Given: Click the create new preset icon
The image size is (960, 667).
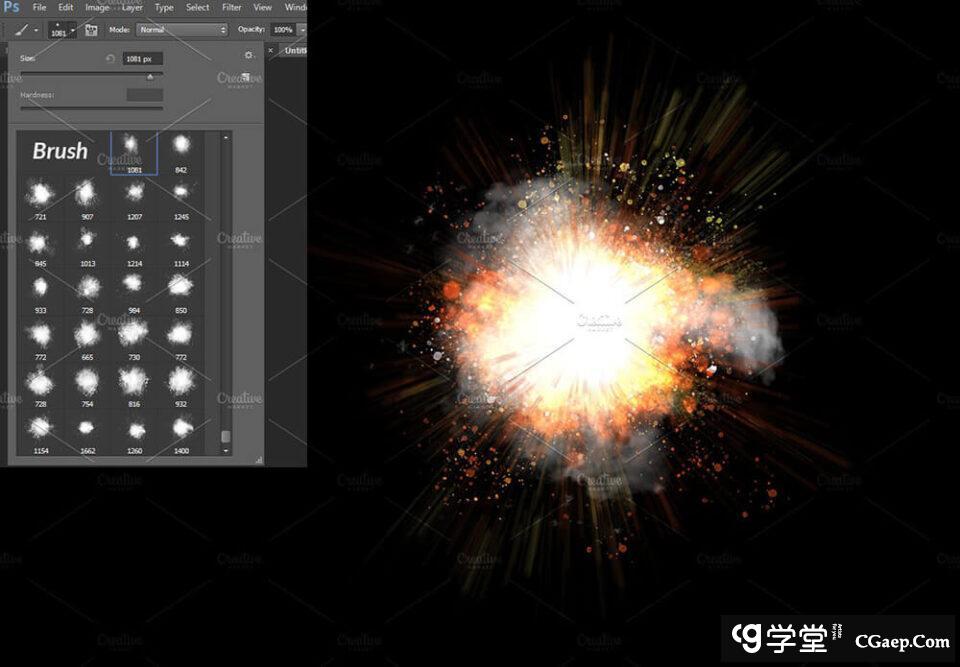Looking at the screenshot, I should coord(246,77).
